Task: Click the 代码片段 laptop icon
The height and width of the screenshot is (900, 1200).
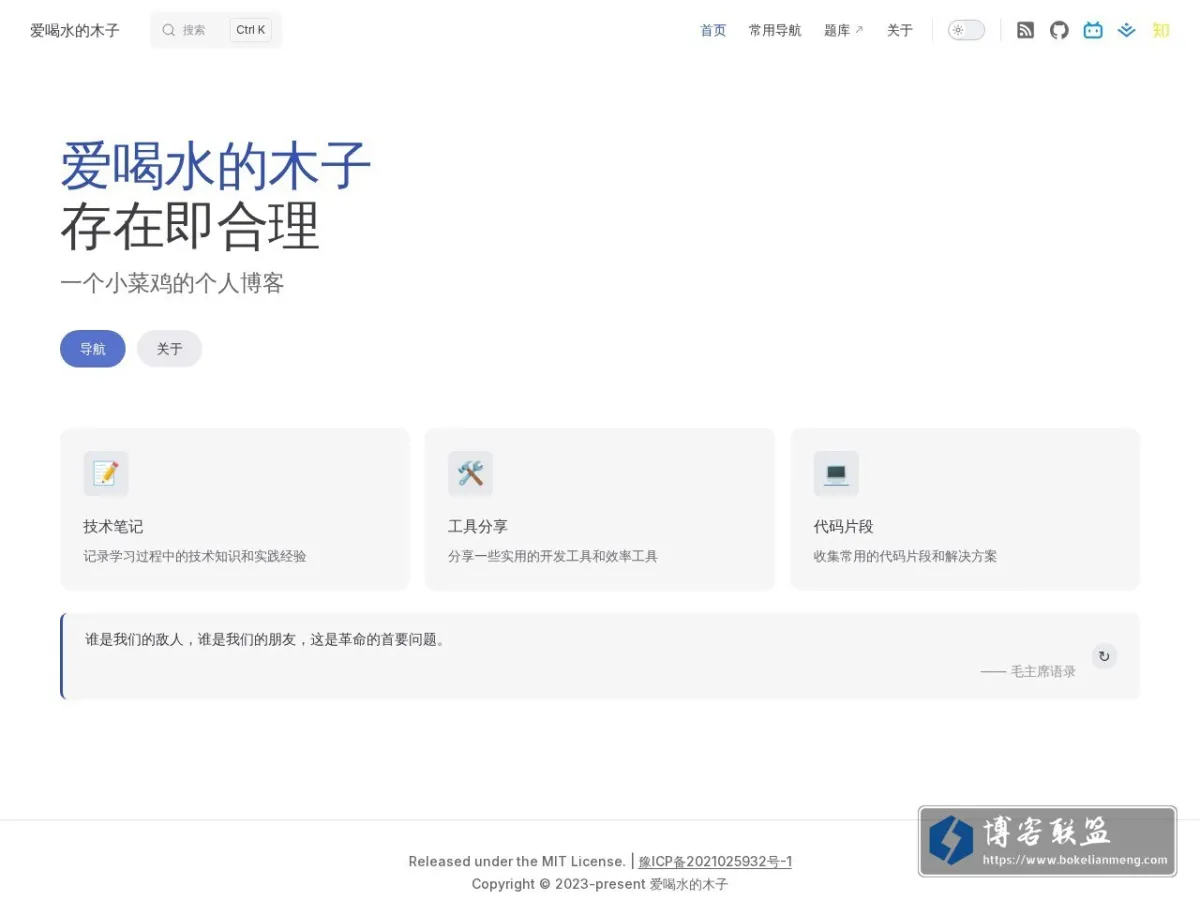Action: 836,473
